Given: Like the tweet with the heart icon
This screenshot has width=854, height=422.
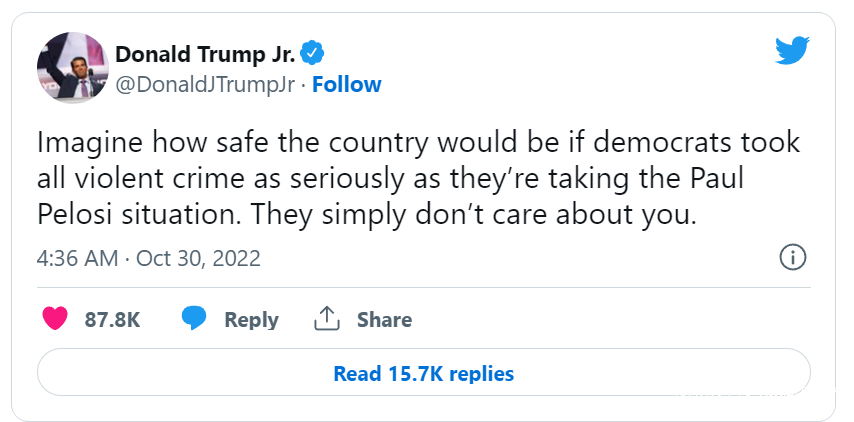Looking at the screenshot, I should tap(56, 319).
